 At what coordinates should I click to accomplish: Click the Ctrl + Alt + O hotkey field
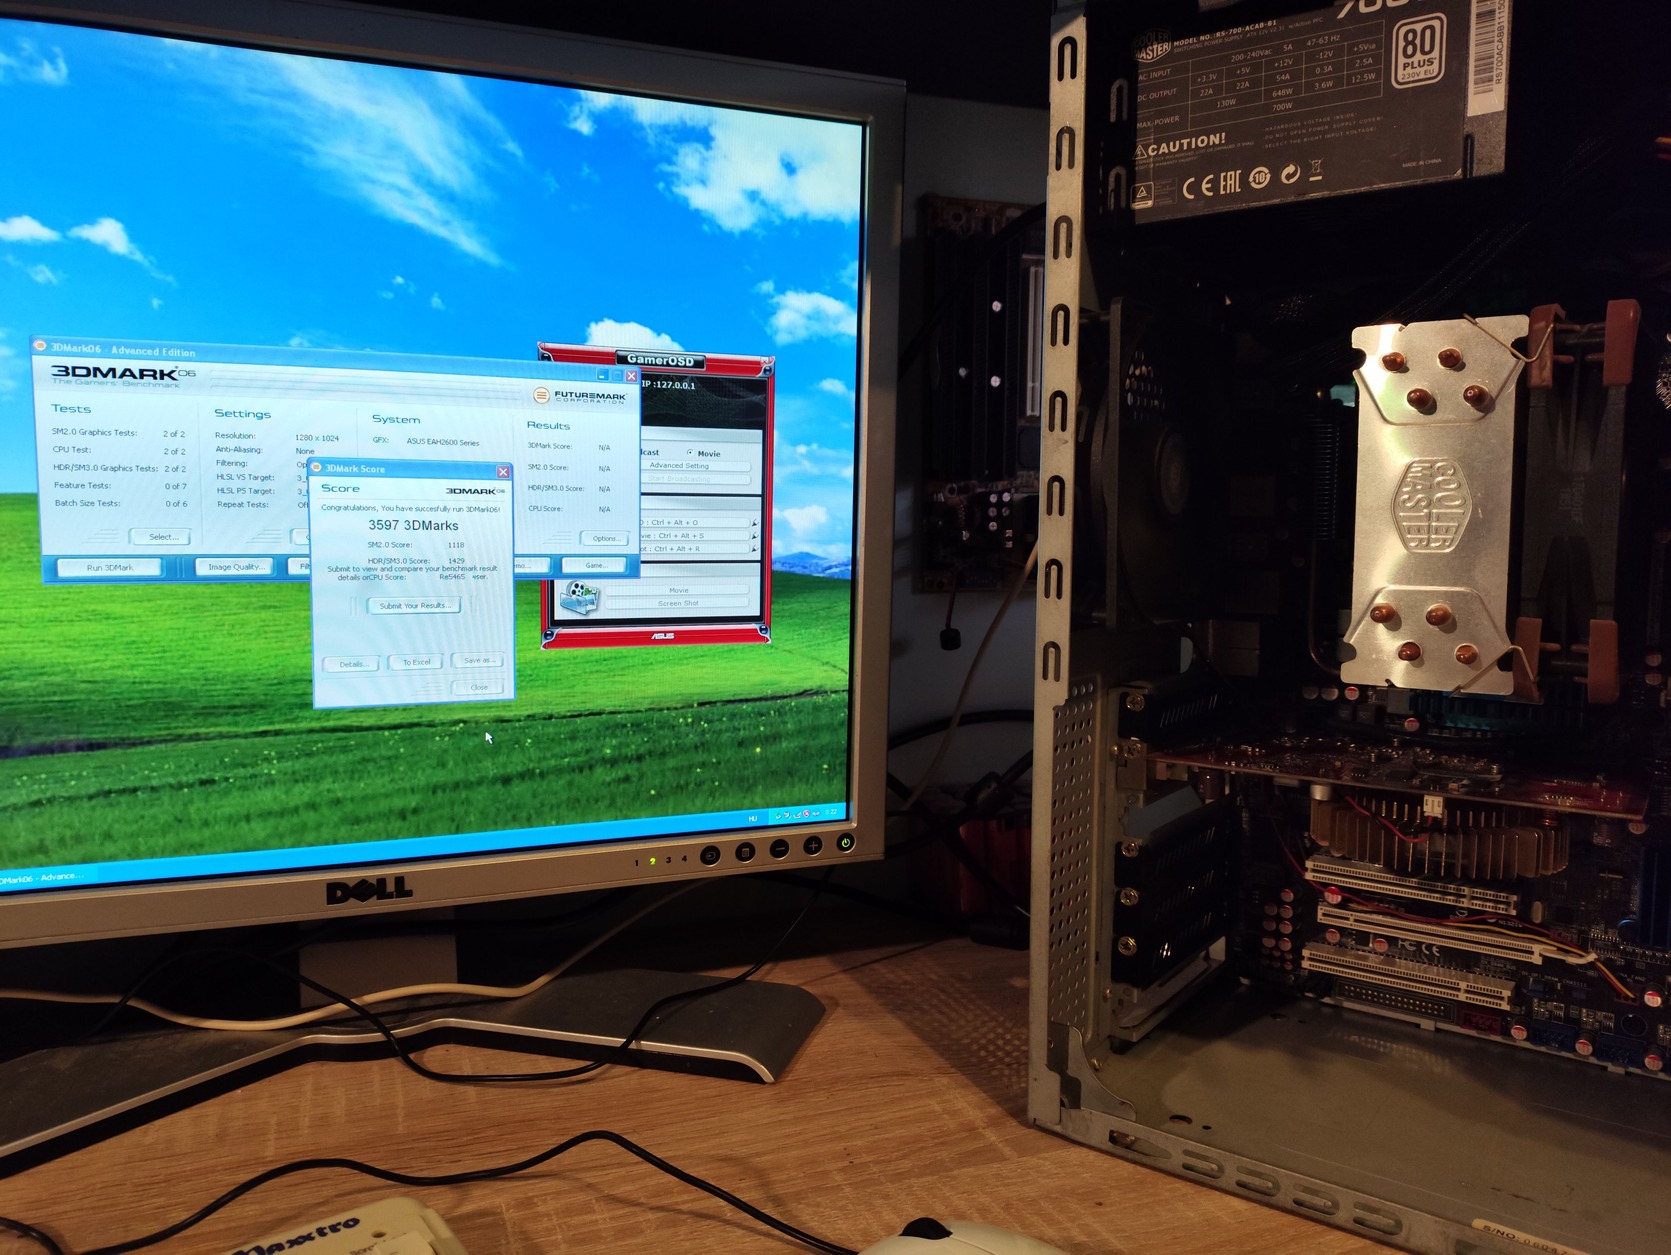tap(695, 522)
